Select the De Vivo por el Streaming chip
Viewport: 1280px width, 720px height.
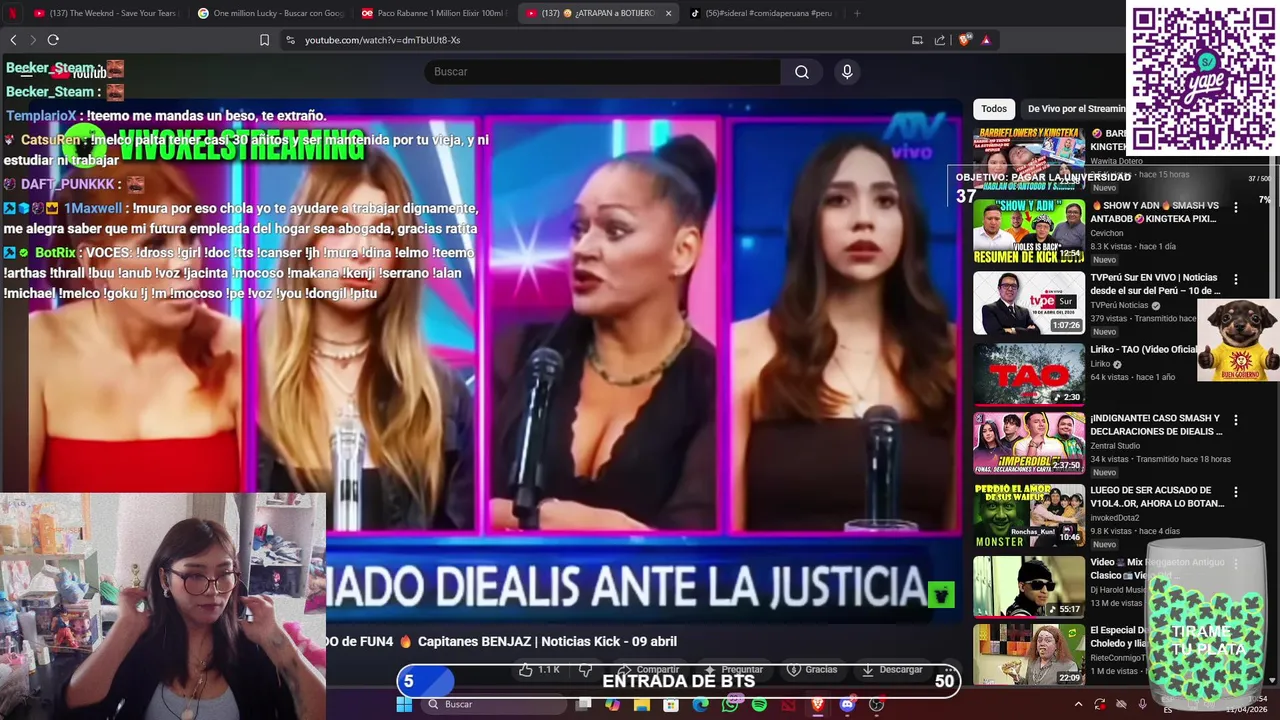tap(1076, 109)
